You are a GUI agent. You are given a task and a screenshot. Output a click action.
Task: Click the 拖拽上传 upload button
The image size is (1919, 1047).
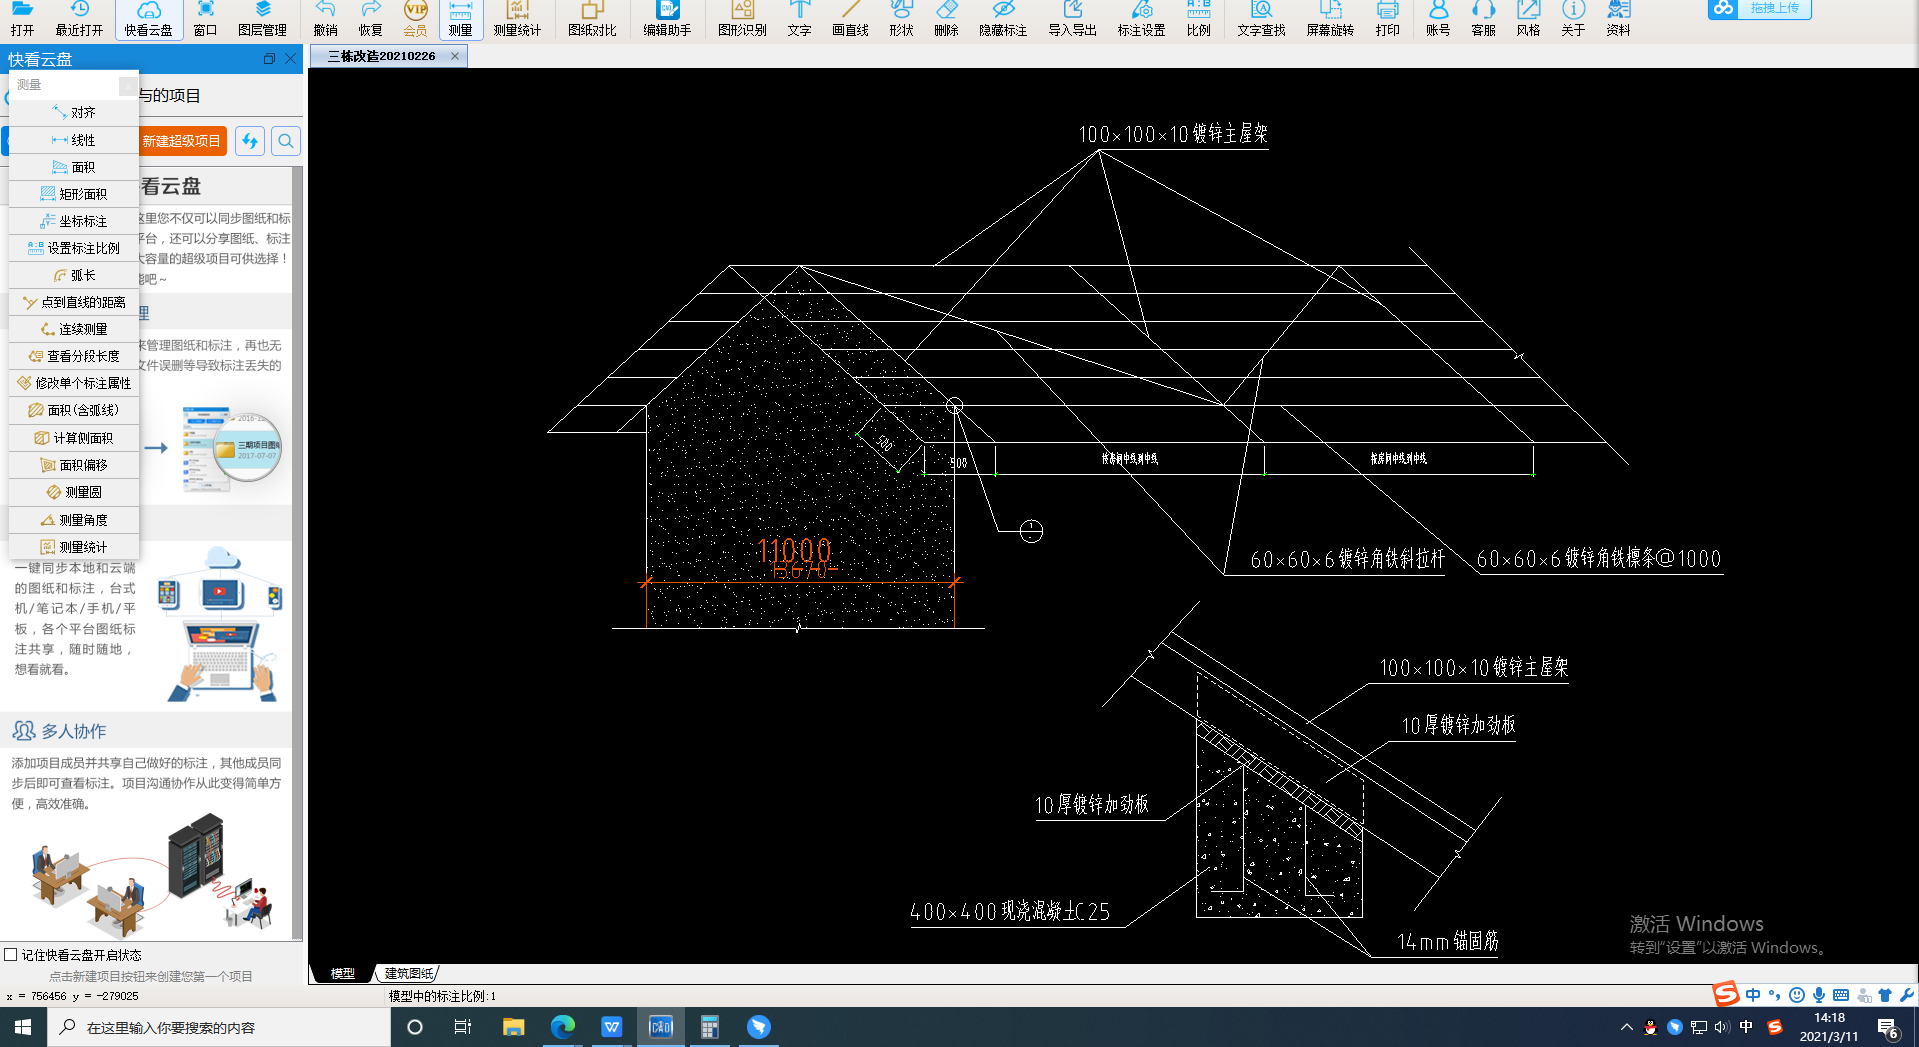[1759, 9]
